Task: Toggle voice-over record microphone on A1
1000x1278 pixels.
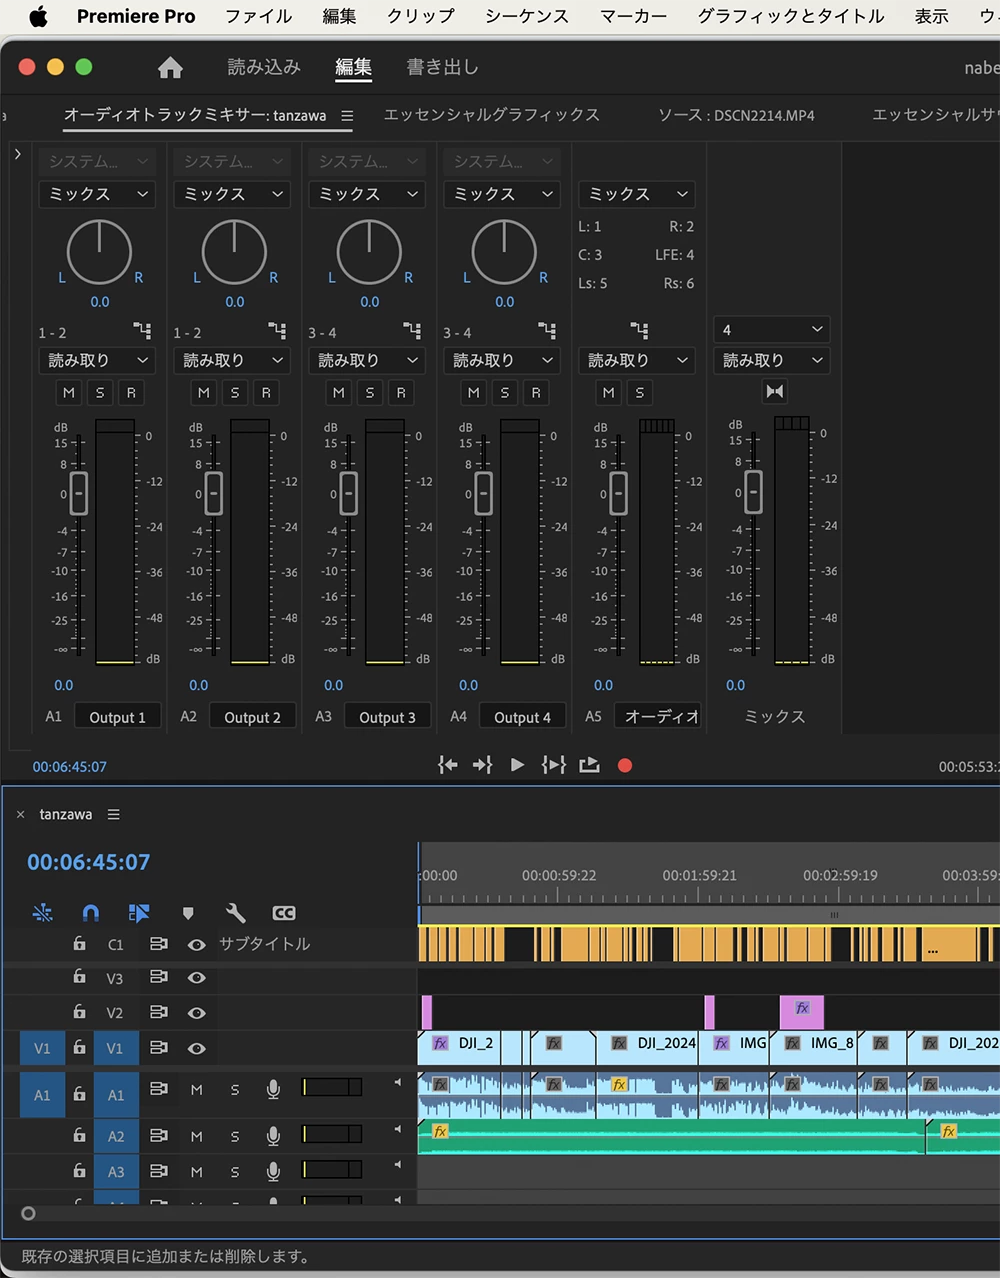Action: pos(273,1089)
